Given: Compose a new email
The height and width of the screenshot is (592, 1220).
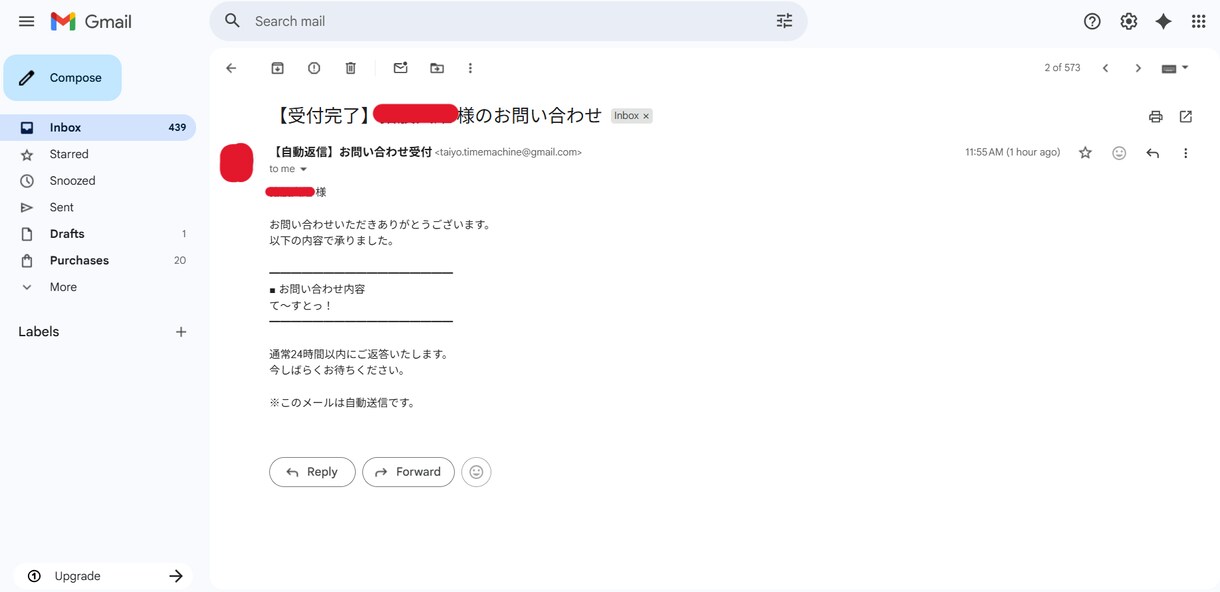Looking at the screenshot, I should [62, 78].
